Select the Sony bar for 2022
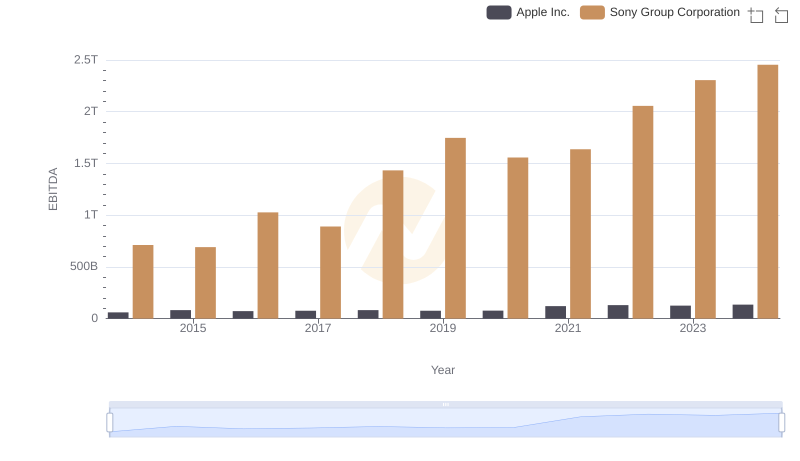 point(643,212)
